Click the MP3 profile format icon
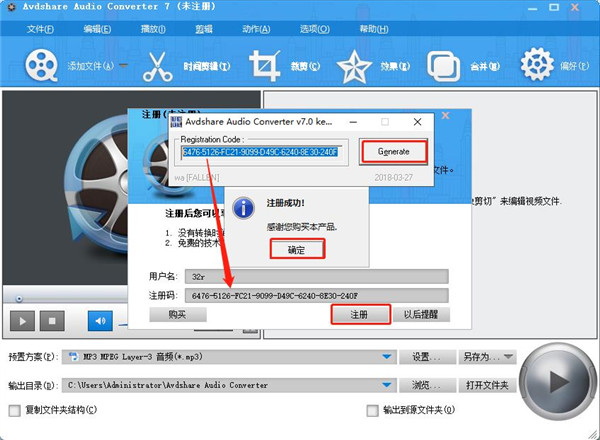 pos(73,357)
